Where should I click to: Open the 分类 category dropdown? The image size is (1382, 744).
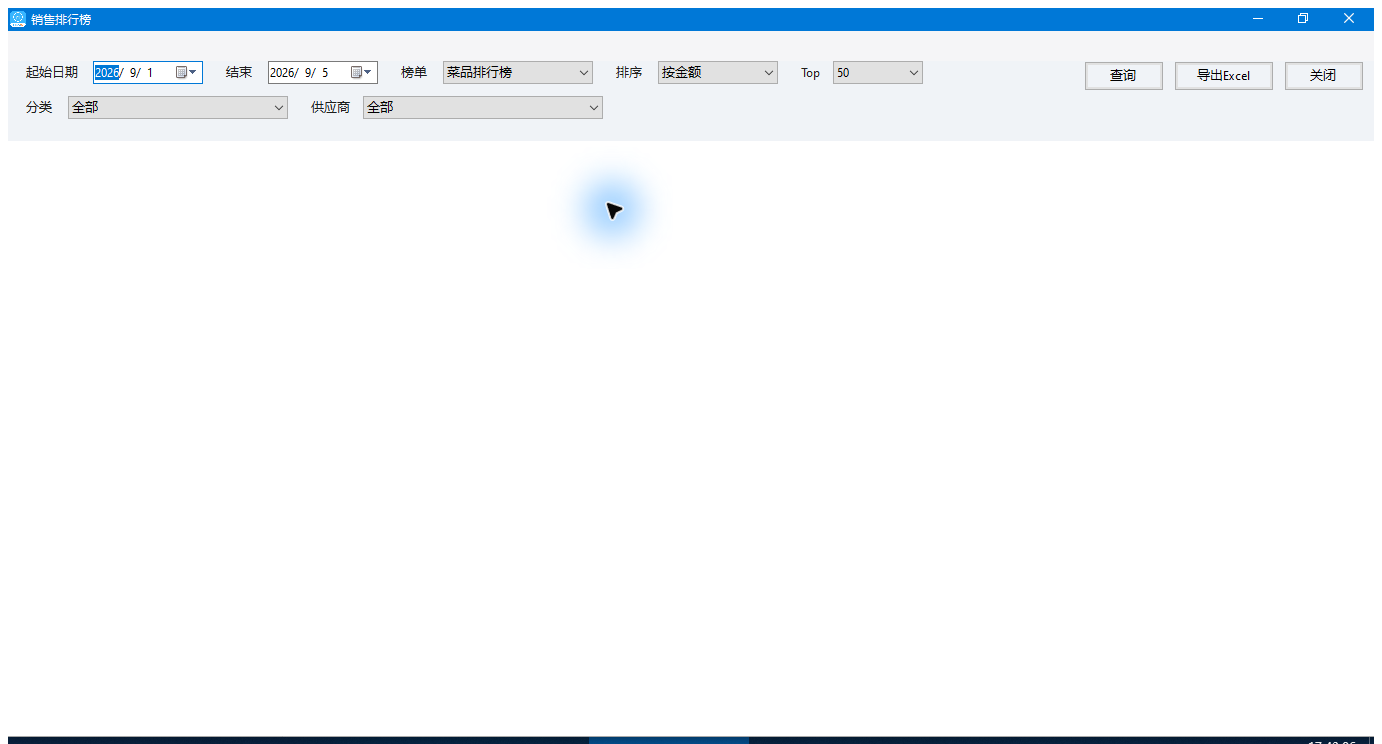click(x=178, y=107)
